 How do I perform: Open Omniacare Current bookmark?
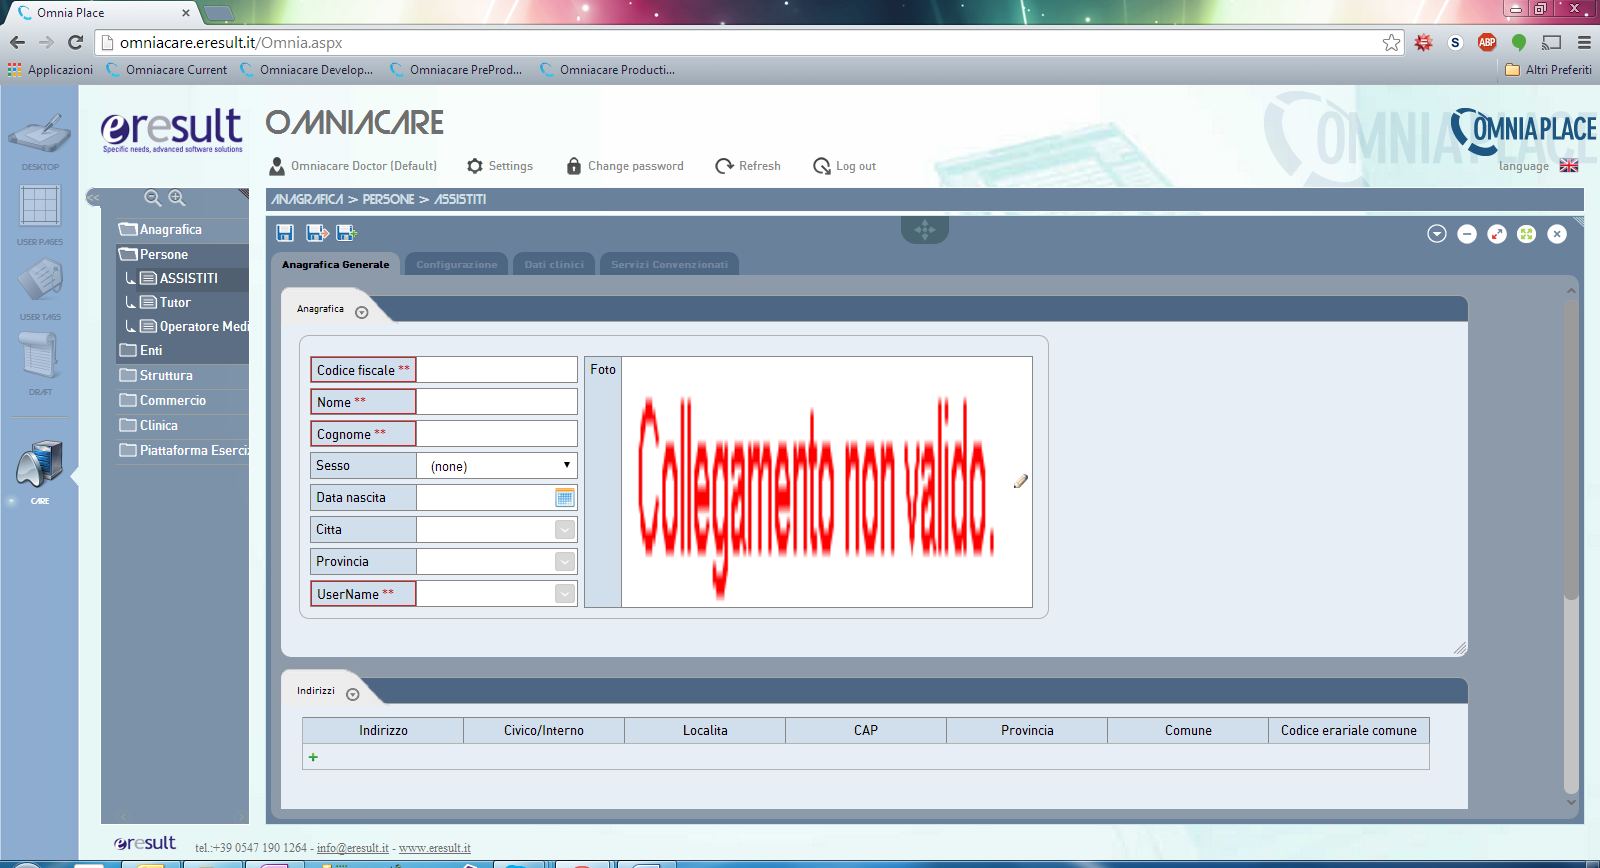click(166, 70)
